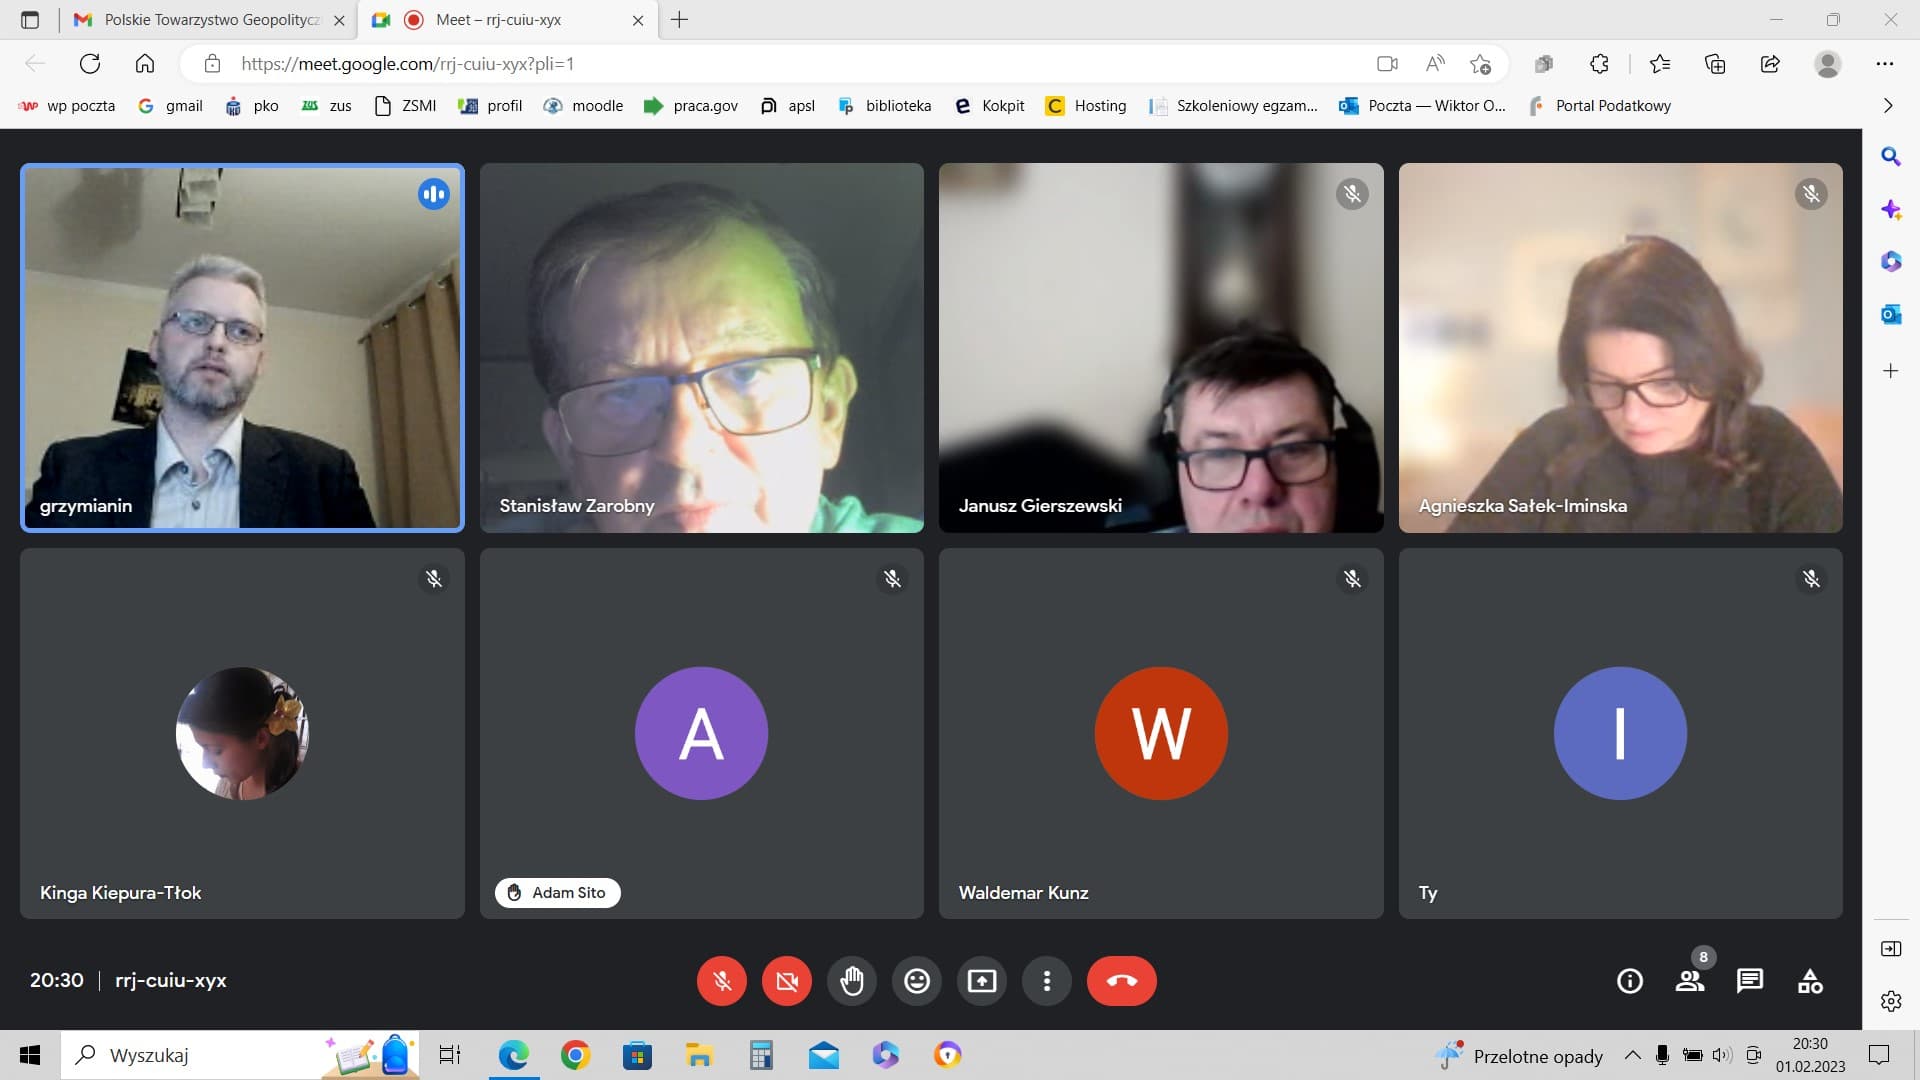Screen dimensions: 1920x1080
Task: Leave call with red hangup button
Action: [x=1121, y=981]
